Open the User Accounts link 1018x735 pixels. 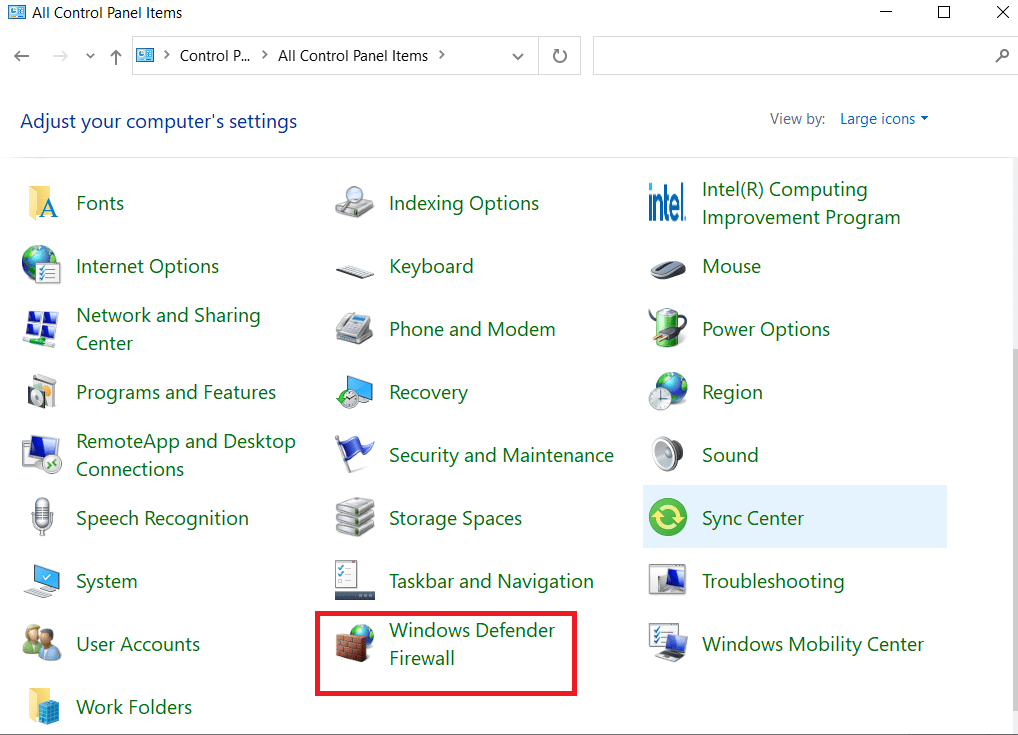(x=138, y=644)
